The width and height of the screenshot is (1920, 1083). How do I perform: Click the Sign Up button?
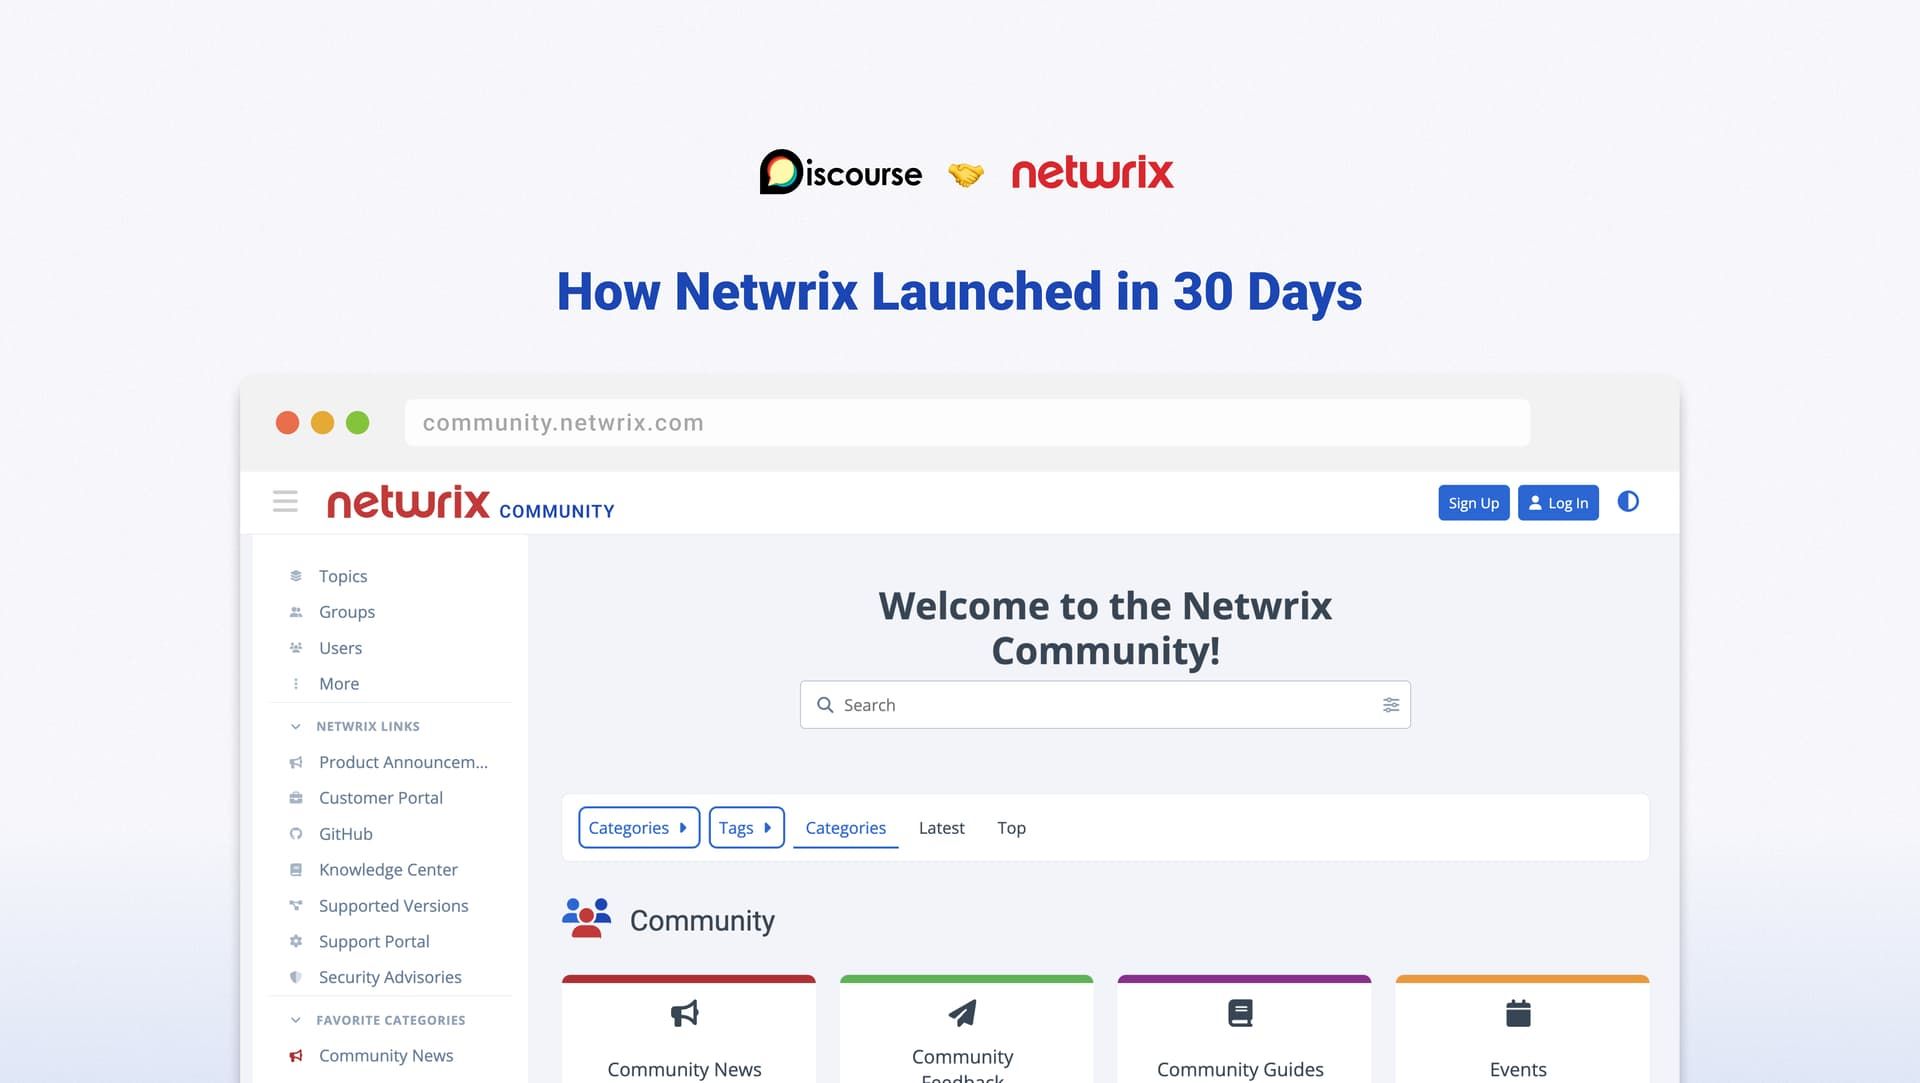(x=1473, y=502)
